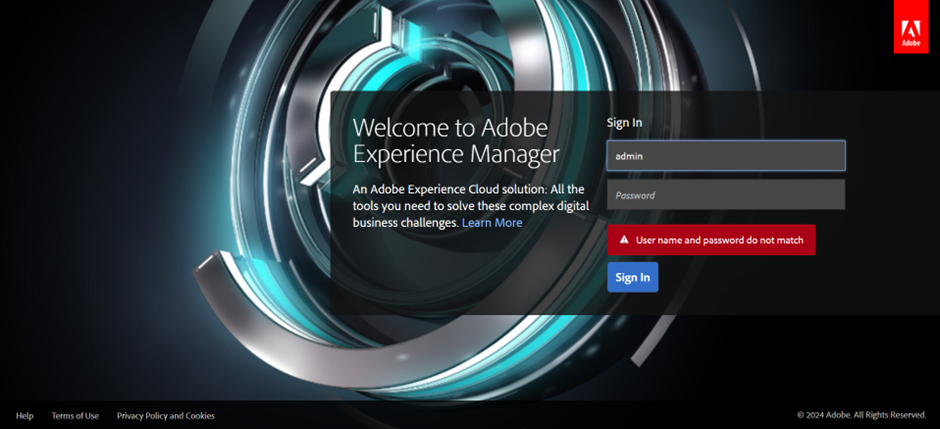
Task: Click the '© 2024 Adobe. All Rights Reserved.' text
Action: (x=861, y=415)
